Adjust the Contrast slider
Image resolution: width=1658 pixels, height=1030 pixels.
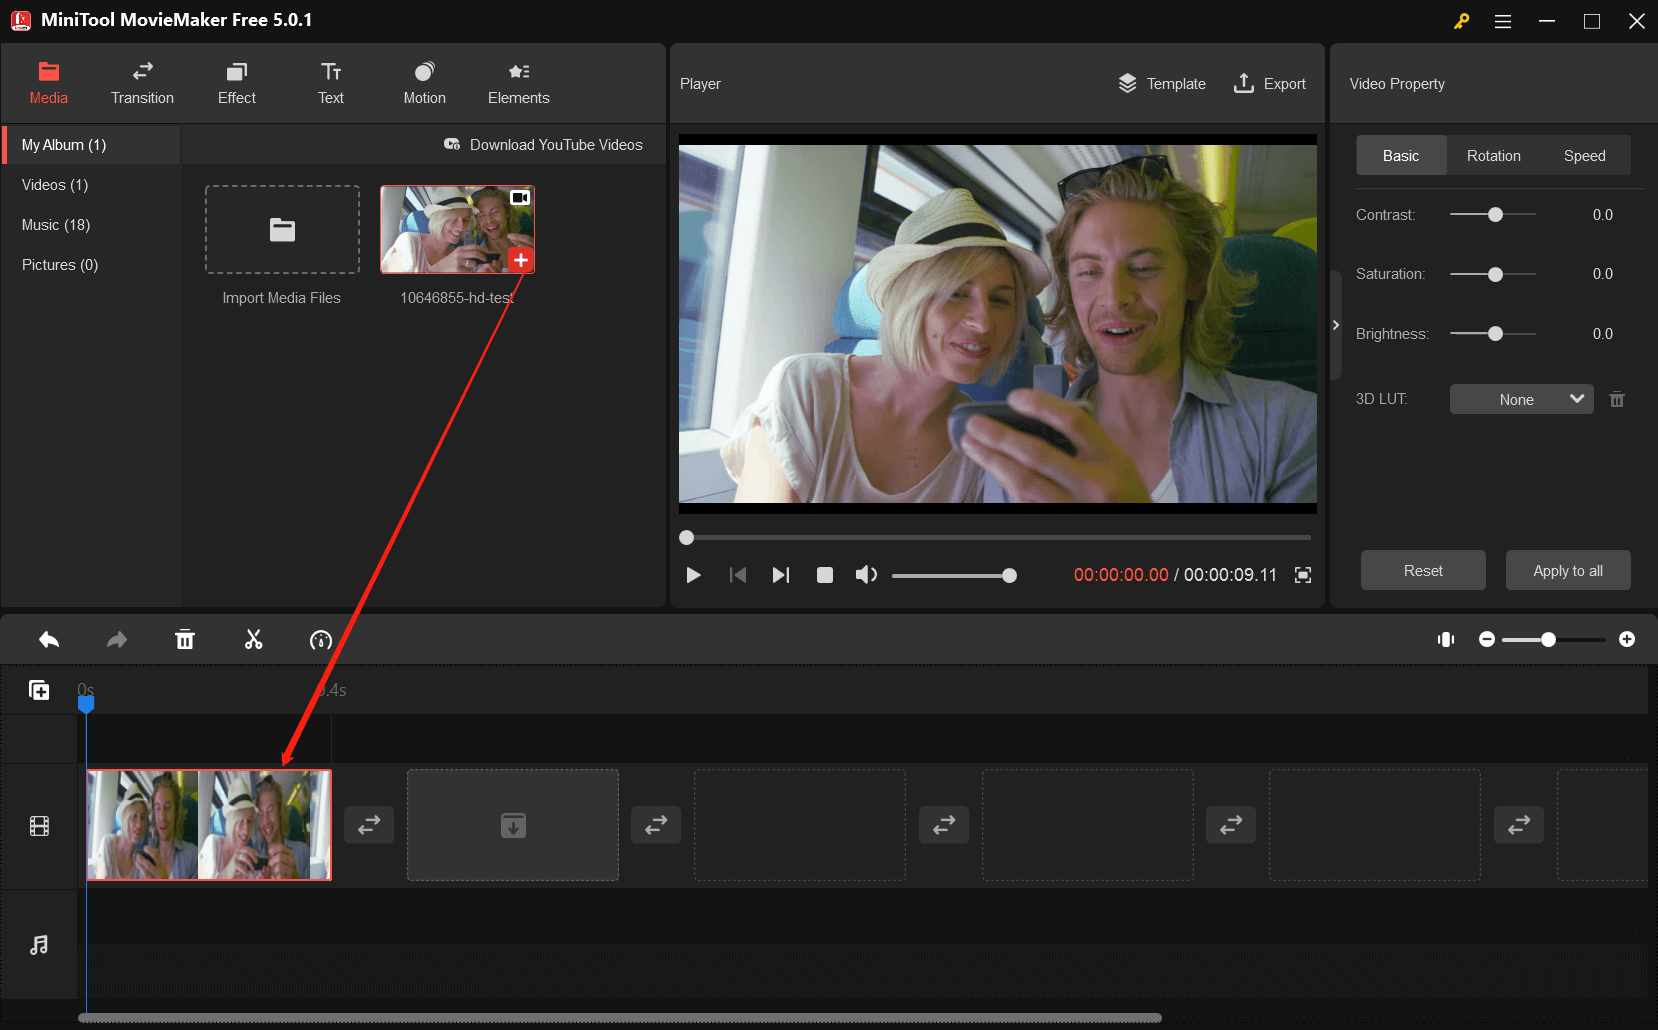coord(1493,215)
